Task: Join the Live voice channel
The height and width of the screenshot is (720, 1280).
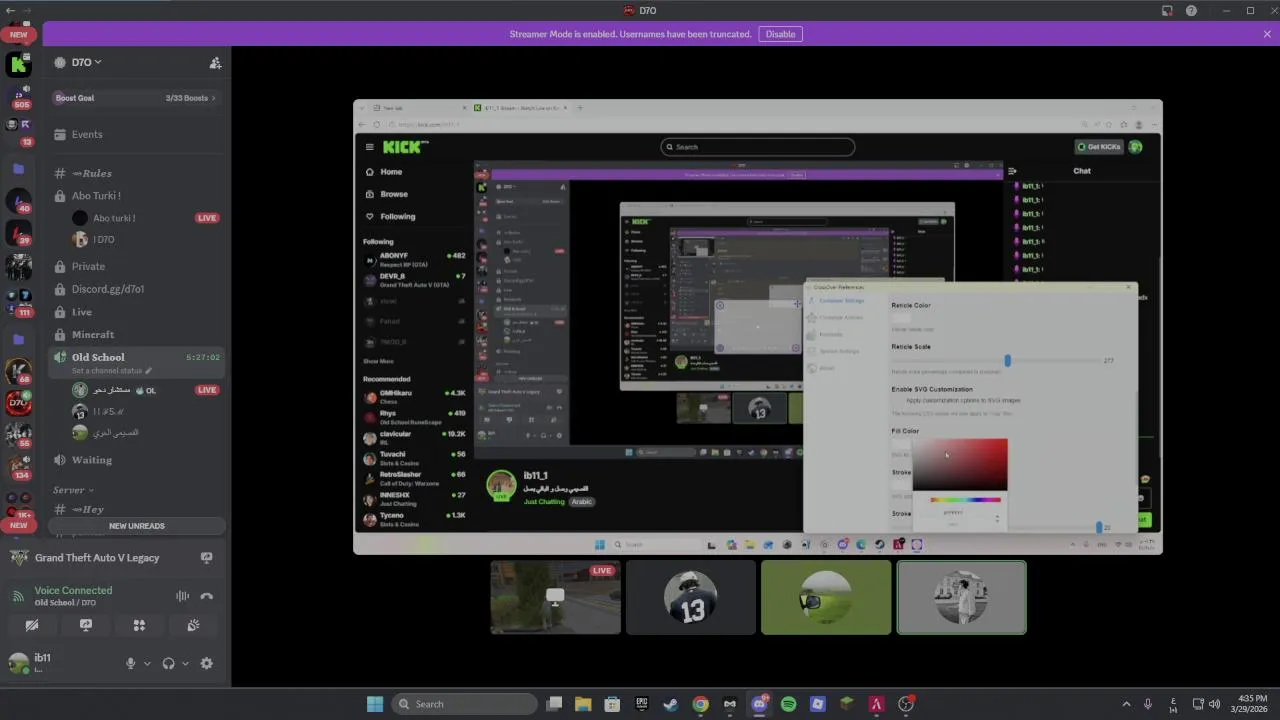Action: point(138,312)
